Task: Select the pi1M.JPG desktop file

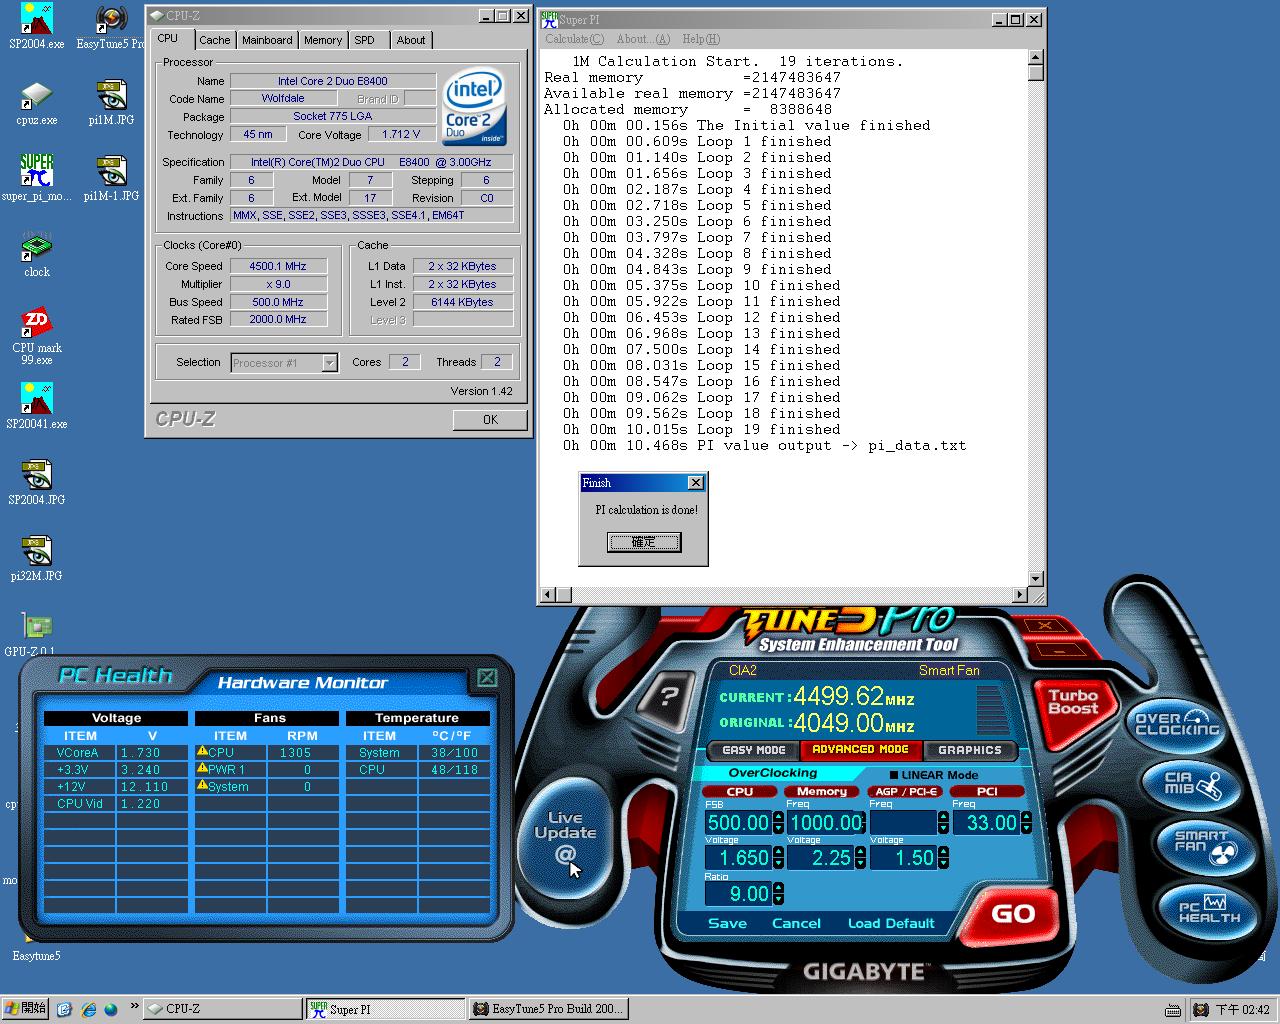Action: pos(111,103)
